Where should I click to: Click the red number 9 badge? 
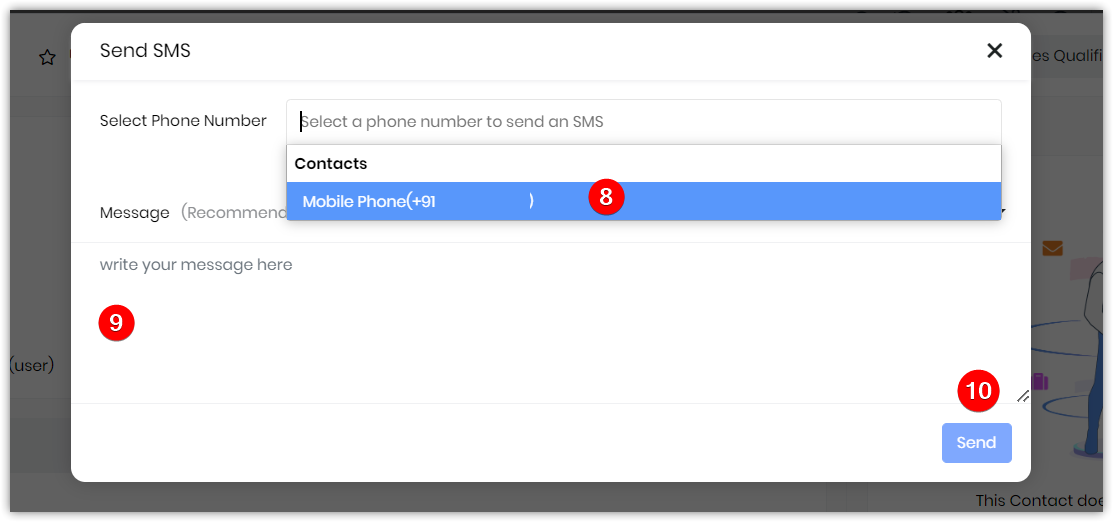point(116,323)
